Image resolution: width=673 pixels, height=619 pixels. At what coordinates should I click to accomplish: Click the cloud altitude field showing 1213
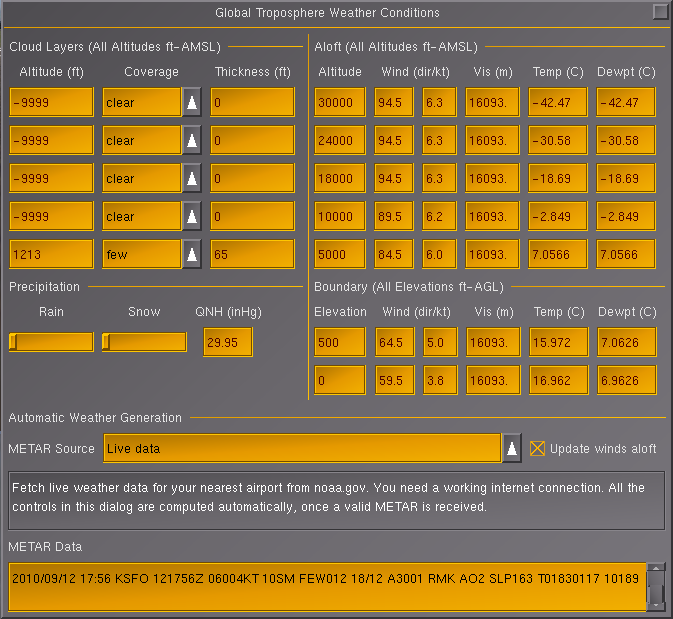[x=52, y=254]
